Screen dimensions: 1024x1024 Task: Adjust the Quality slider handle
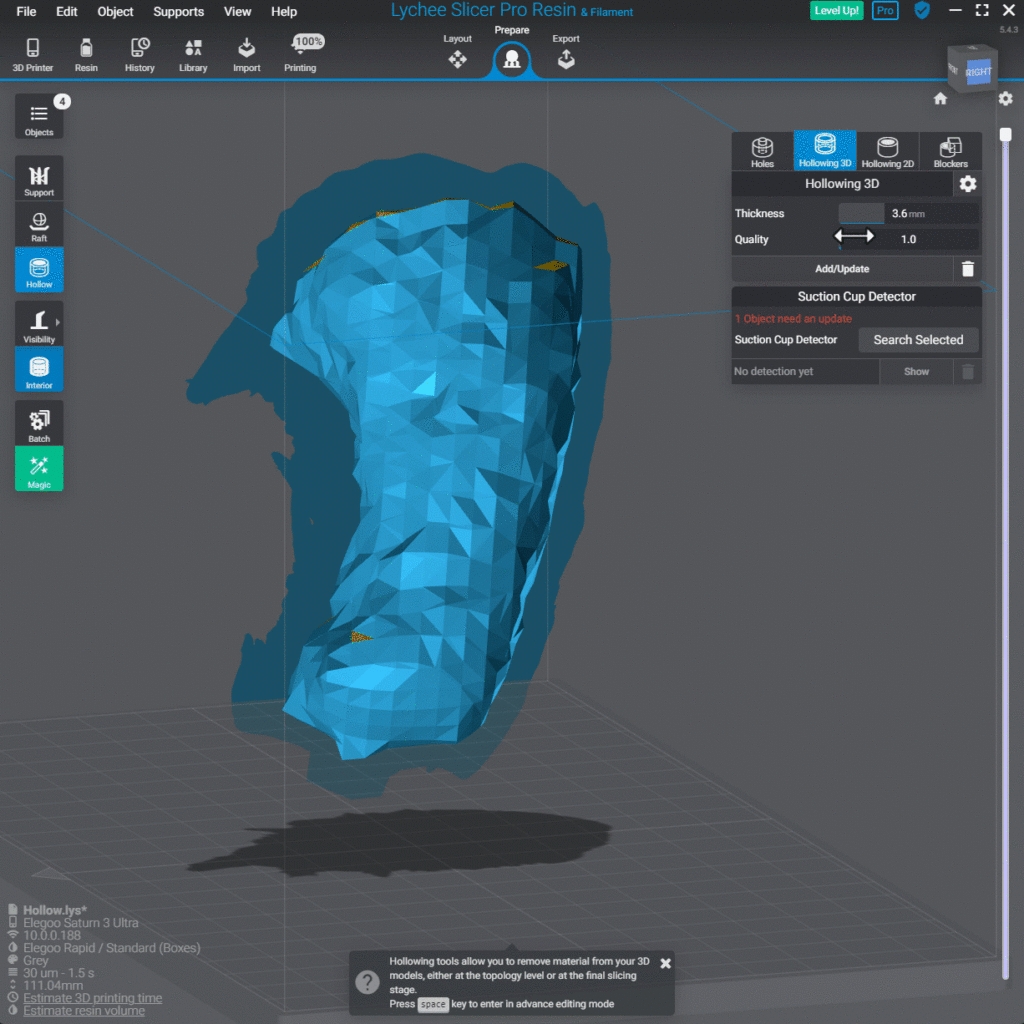pyautogui.click(x=855, y=237)
